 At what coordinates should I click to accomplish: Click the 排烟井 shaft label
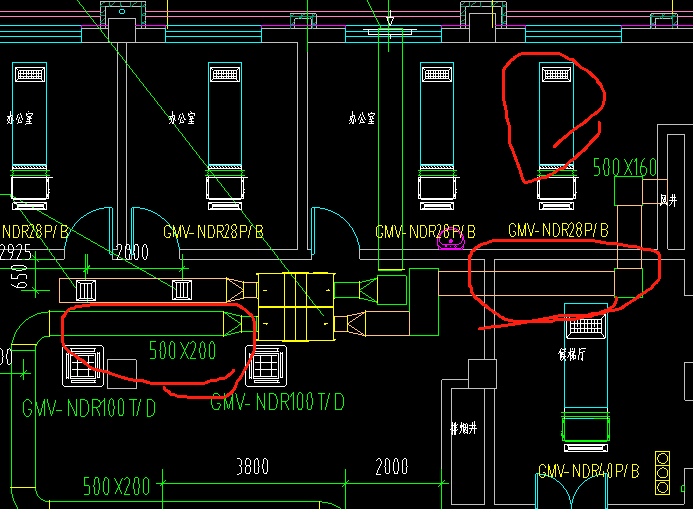pos(463,428)
